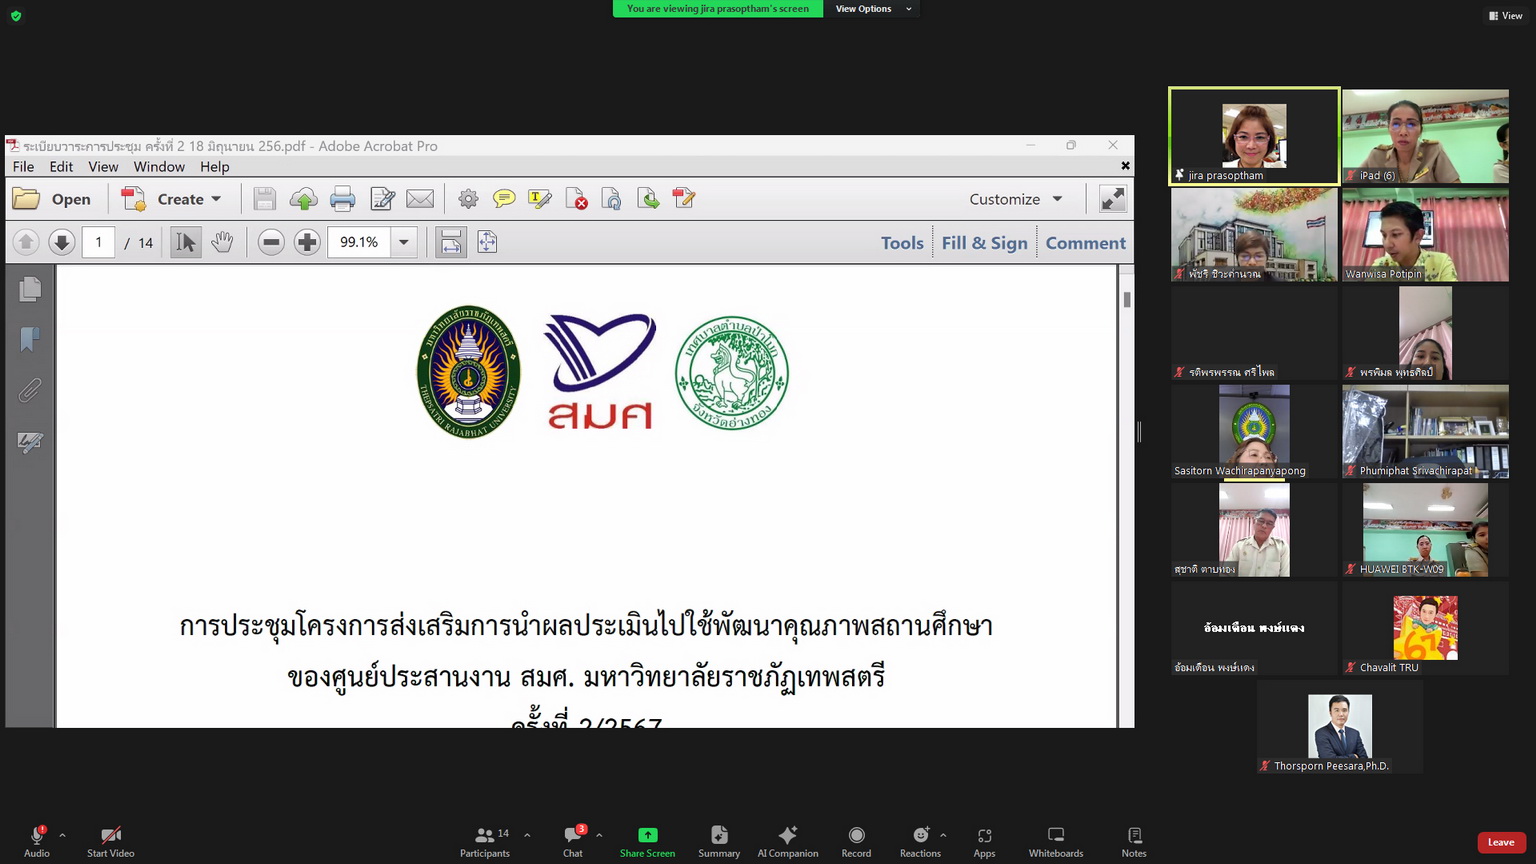Image resolution: width=1536 pixels, height=864 pixels.
Task: Click the page number input field
Action: point(98,242)
